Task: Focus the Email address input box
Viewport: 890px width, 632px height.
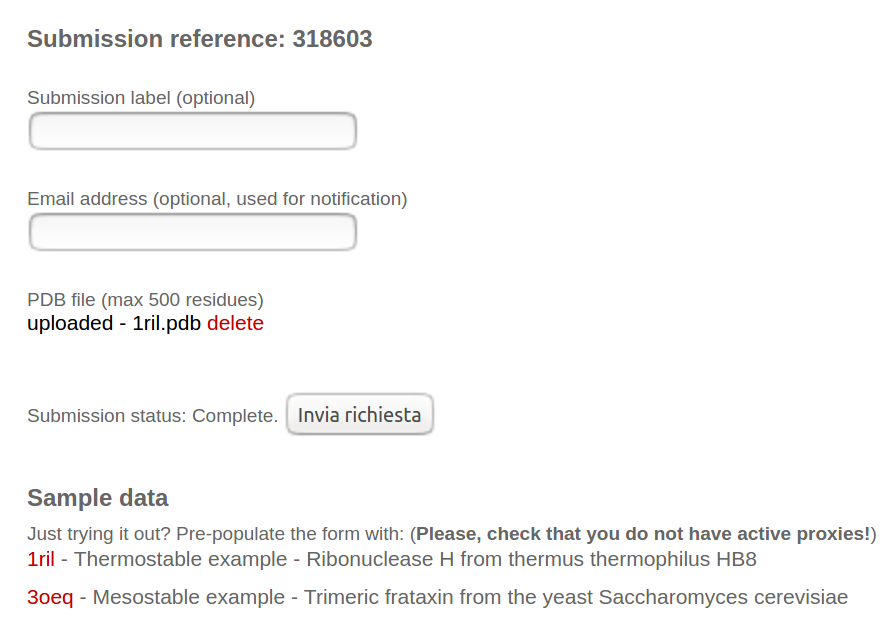Action: tap(193, 233)
